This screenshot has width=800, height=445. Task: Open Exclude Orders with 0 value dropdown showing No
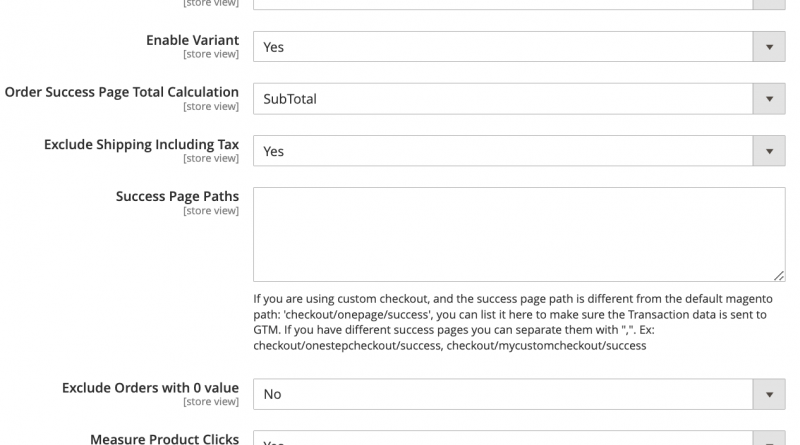coord(502,394)
